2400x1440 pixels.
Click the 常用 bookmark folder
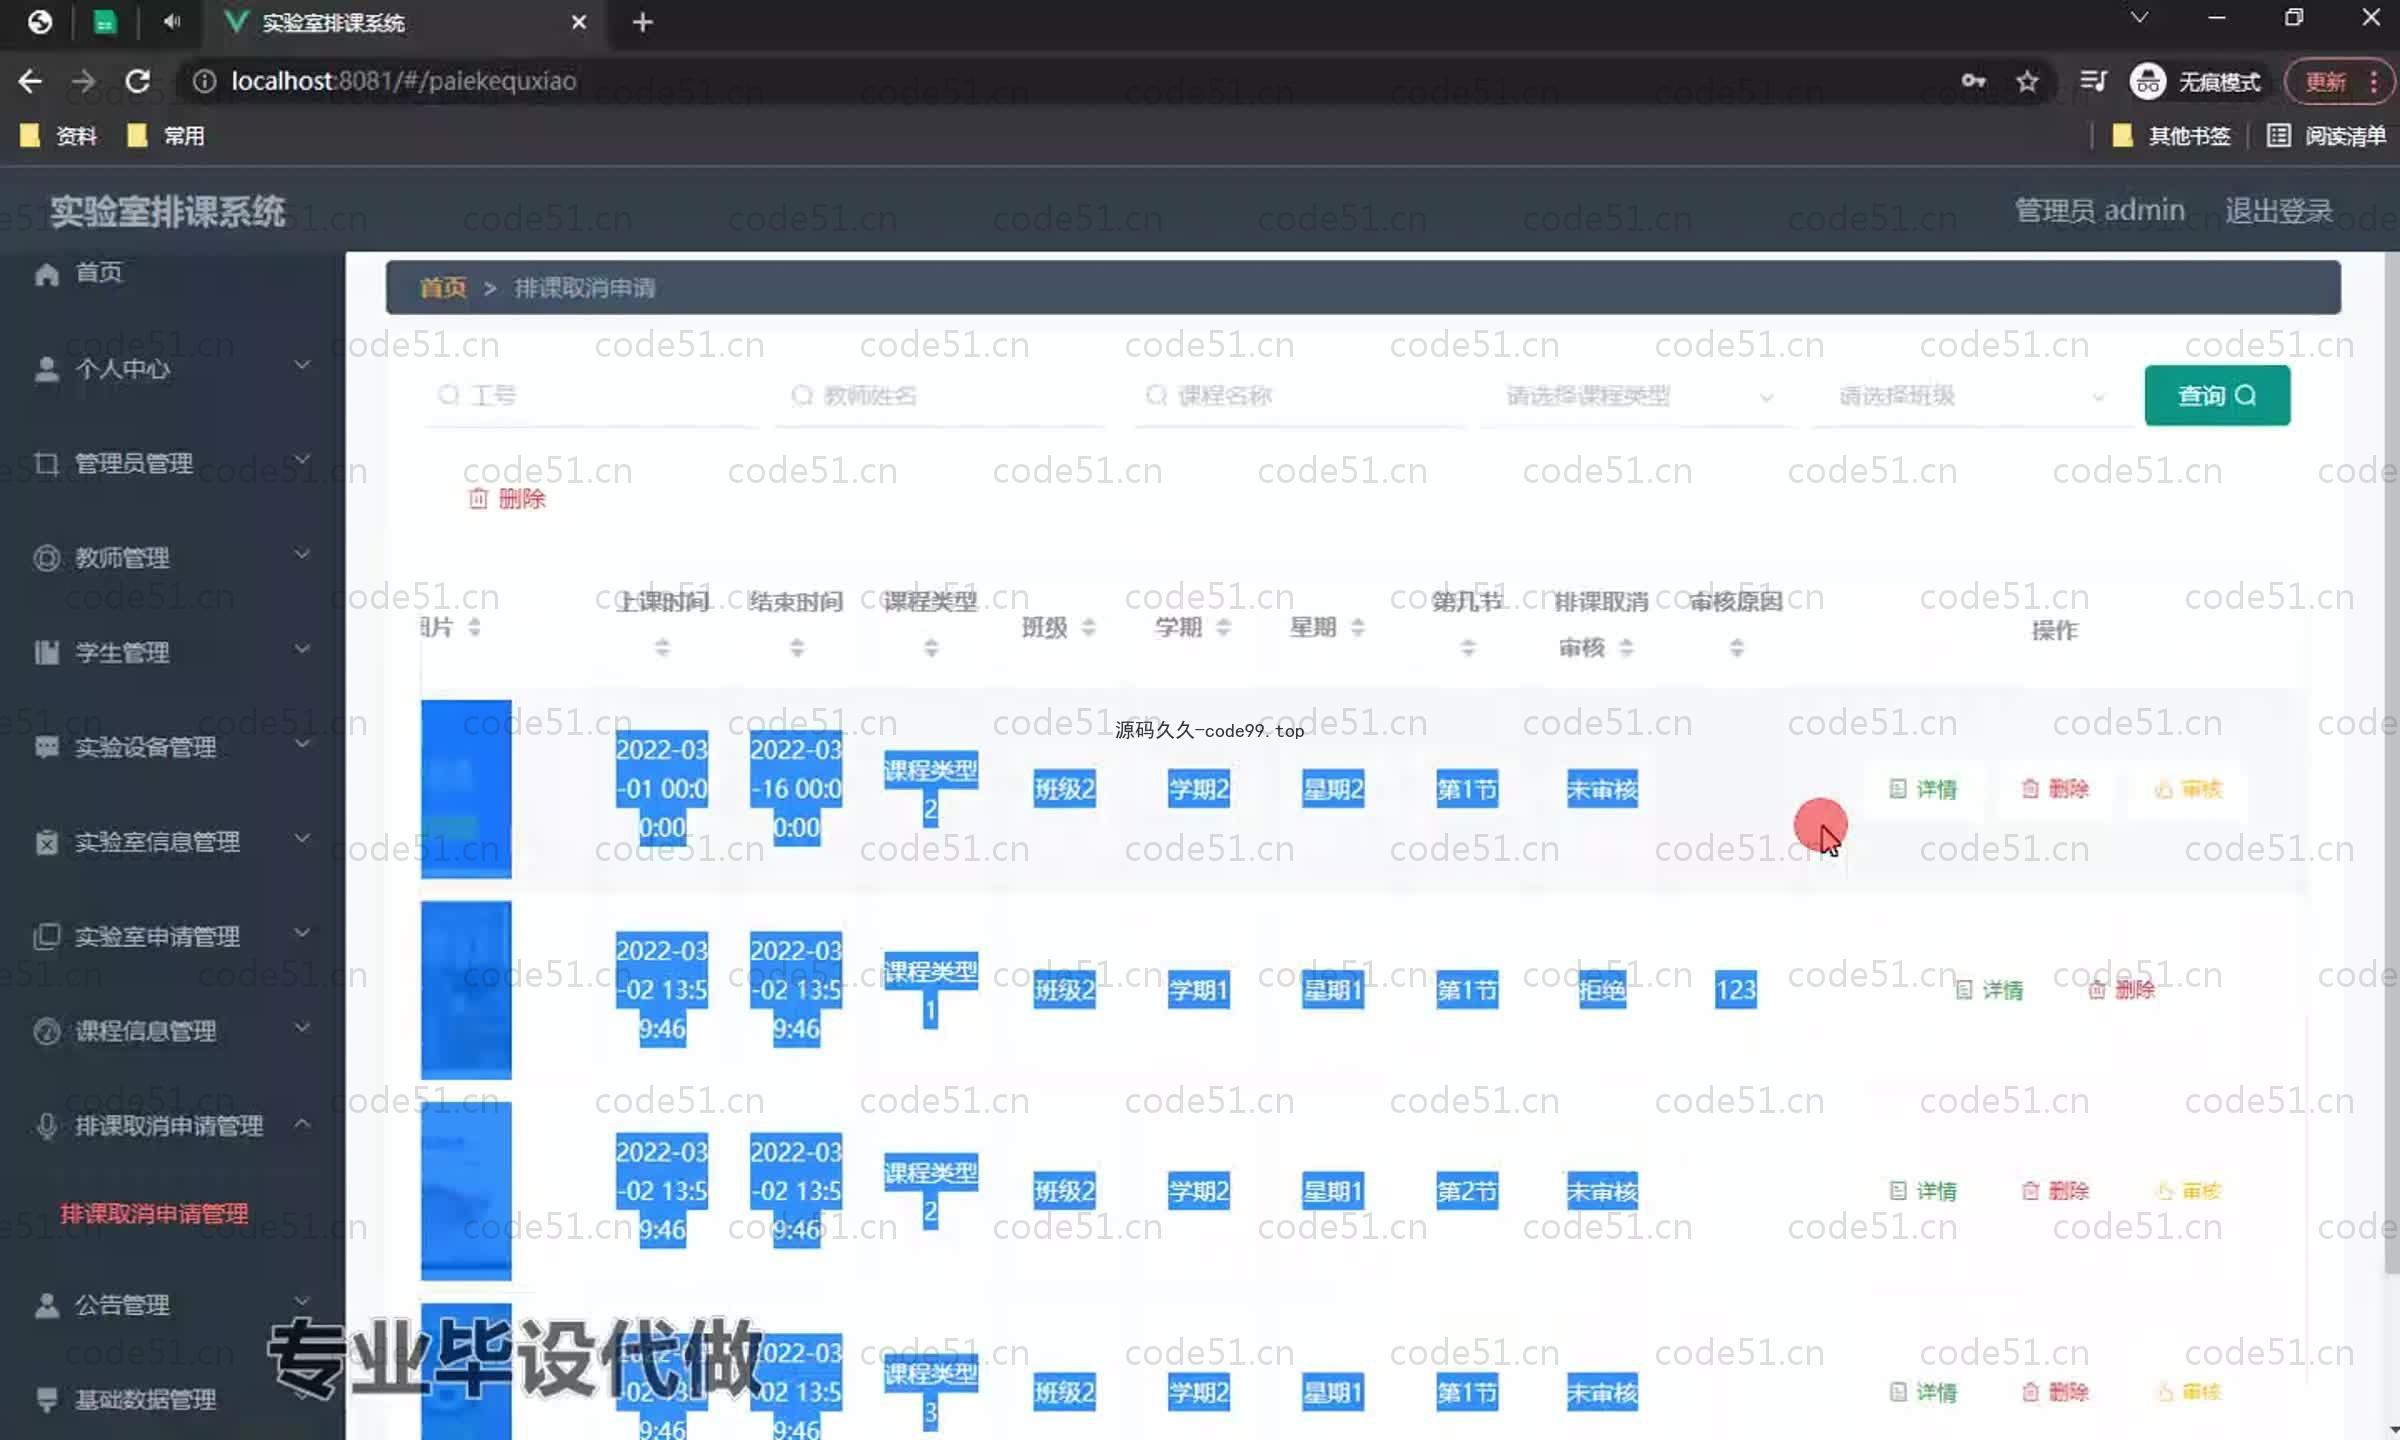pyautogui.click(x=166, y=136)
